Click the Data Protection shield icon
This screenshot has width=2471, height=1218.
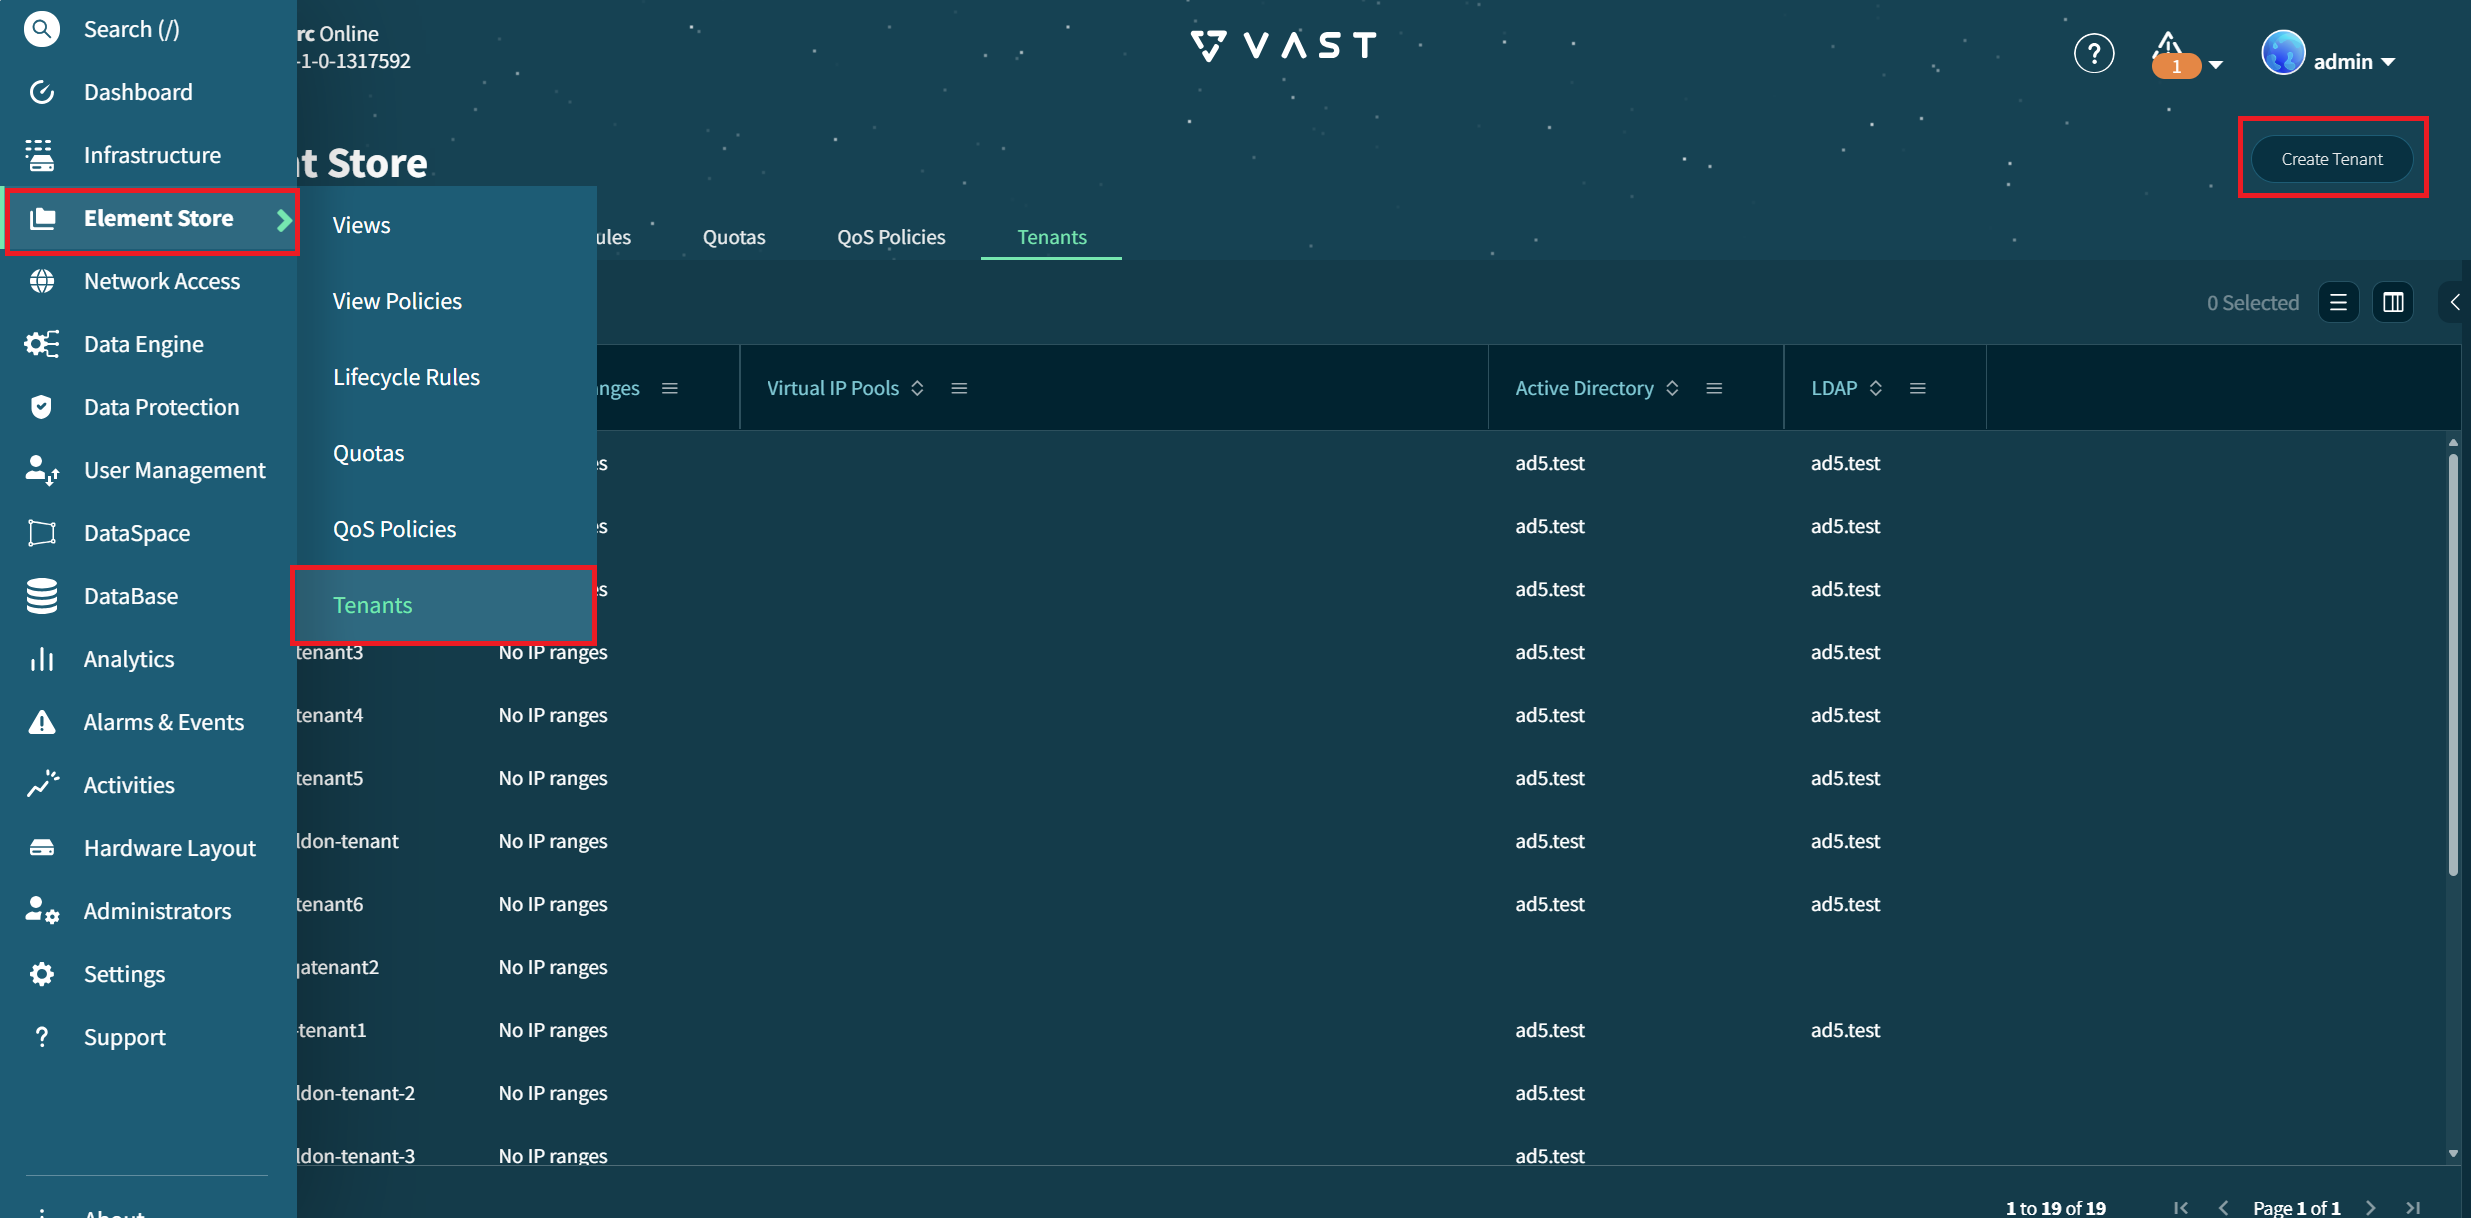pos(41,407)
